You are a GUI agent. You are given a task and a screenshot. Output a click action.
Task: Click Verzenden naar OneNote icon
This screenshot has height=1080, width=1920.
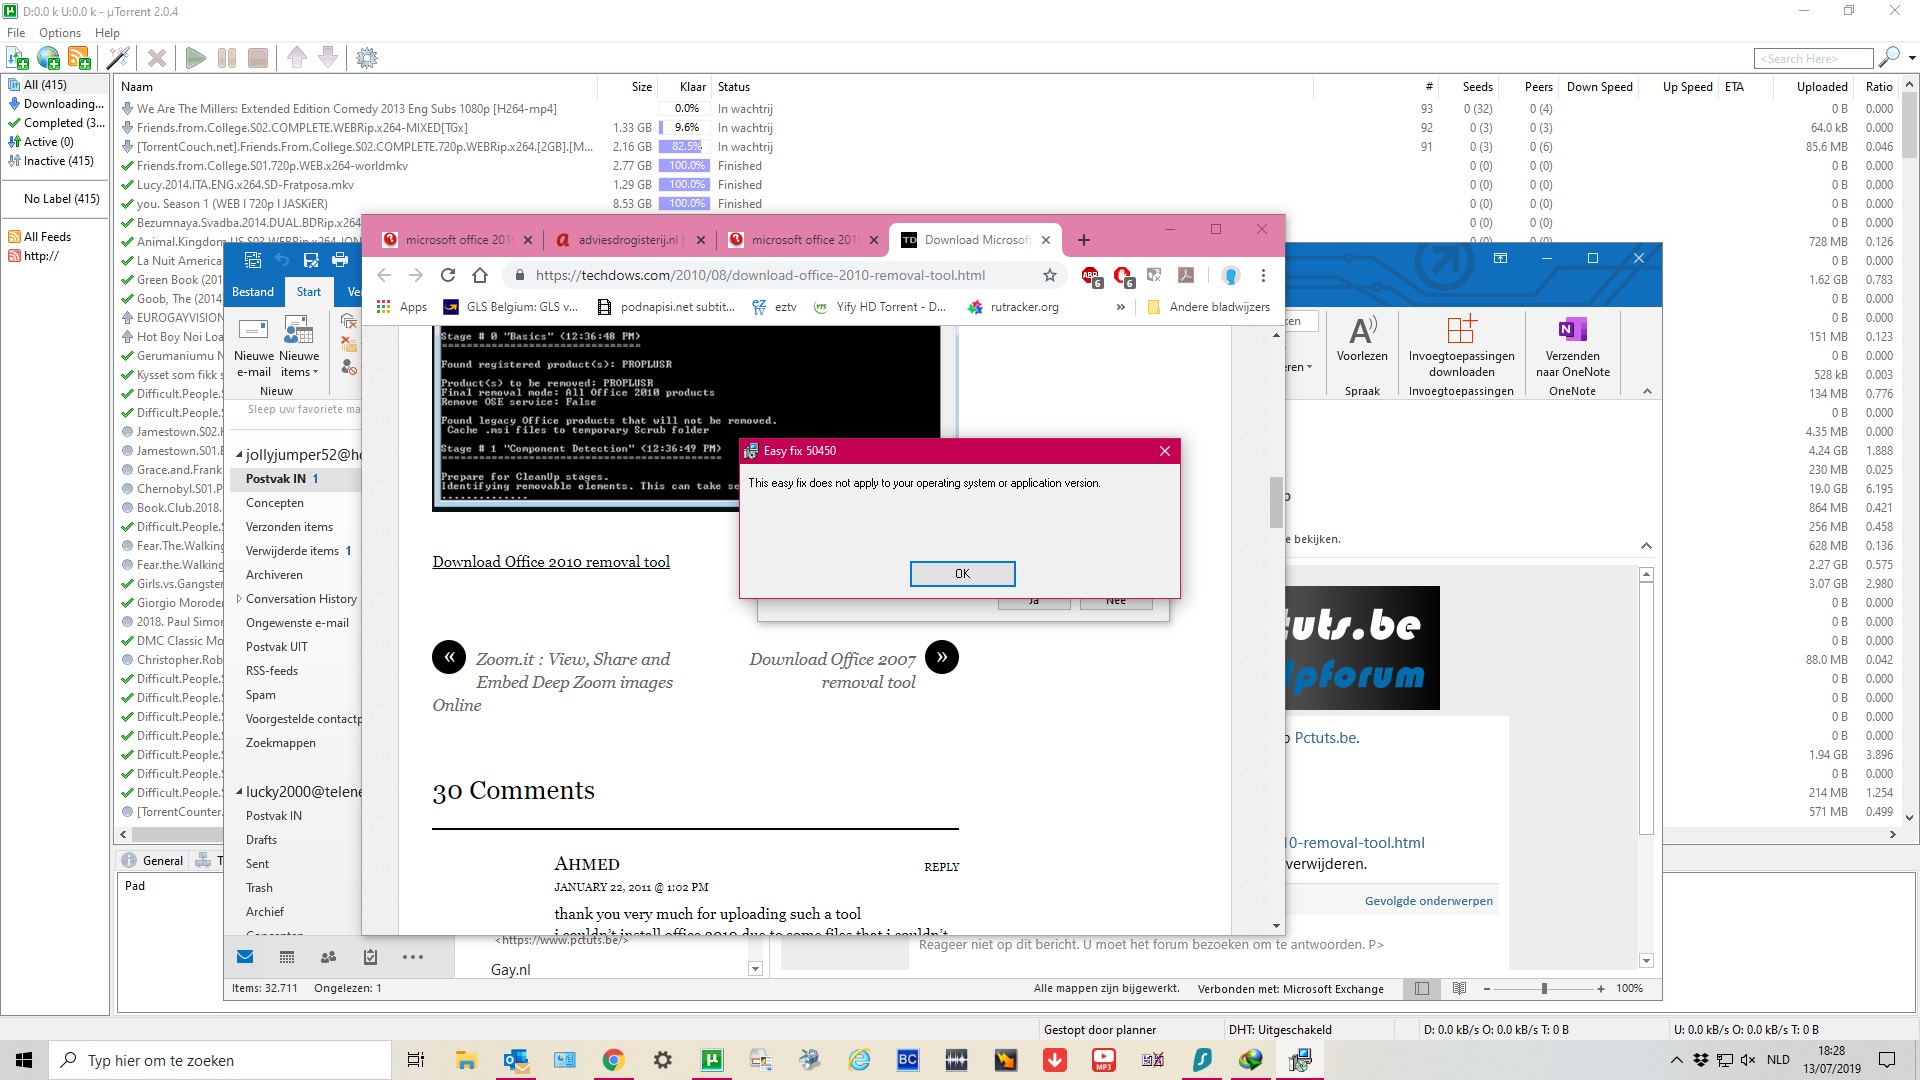1573,347
